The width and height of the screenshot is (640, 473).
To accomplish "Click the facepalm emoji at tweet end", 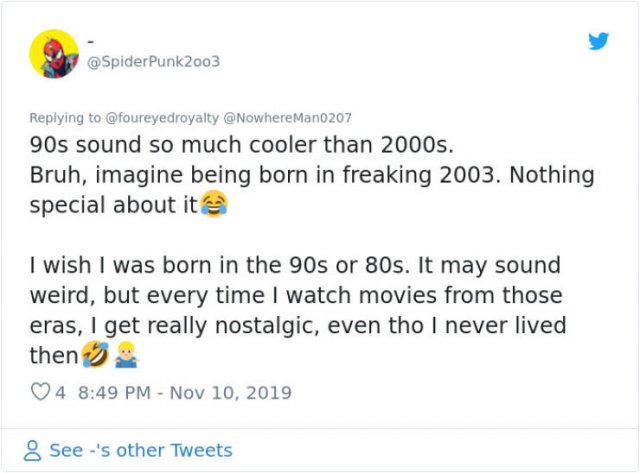I will 124,355.
